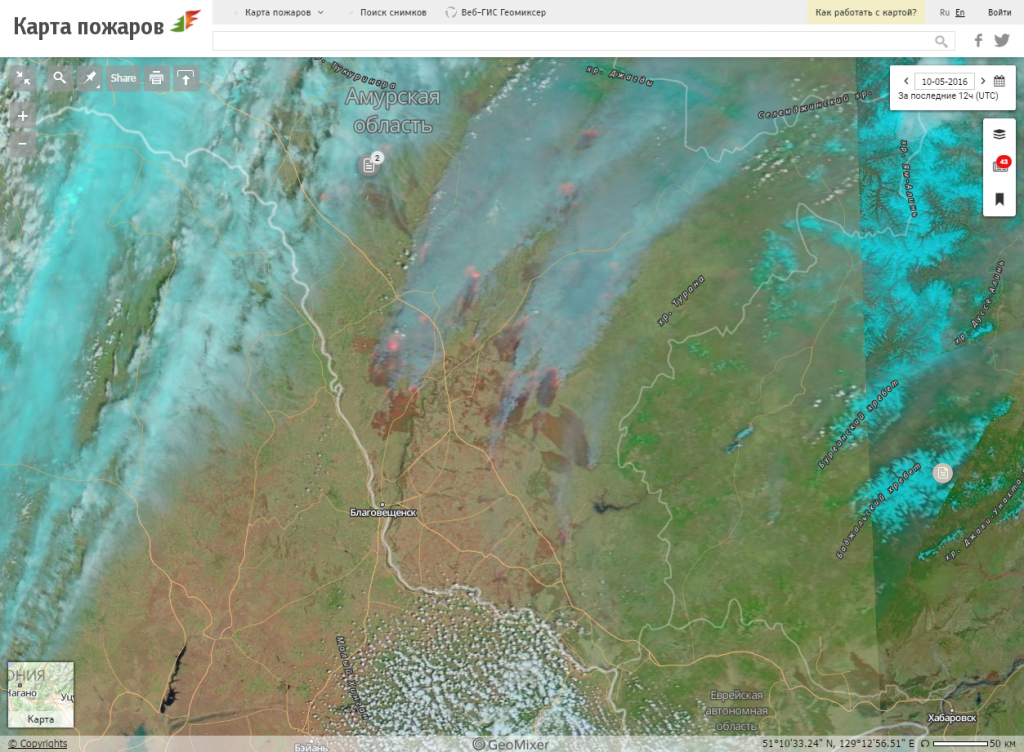Screen dimensions: 1024x752
Task: Switch language to Ru
Action: pyautogui.click(x=944, y=12)
